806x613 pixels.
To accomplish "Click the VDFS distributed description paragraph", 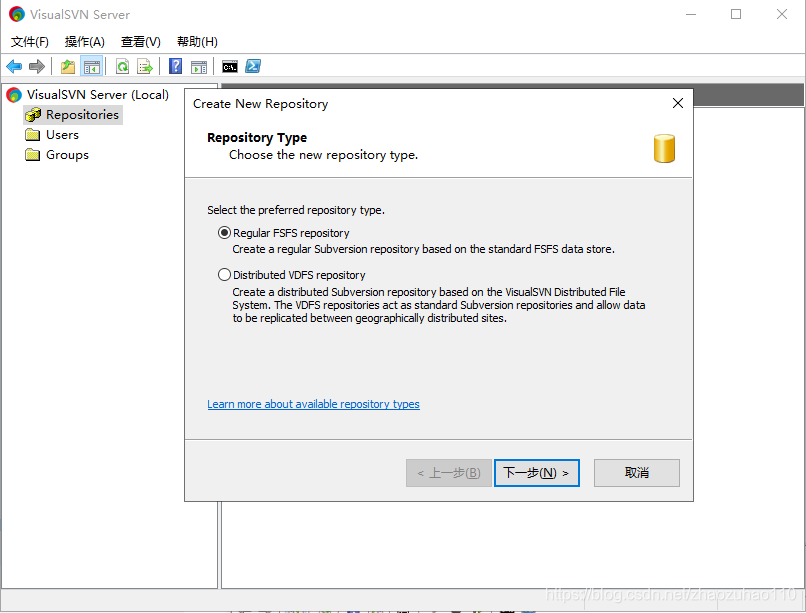I will point(438,305).
